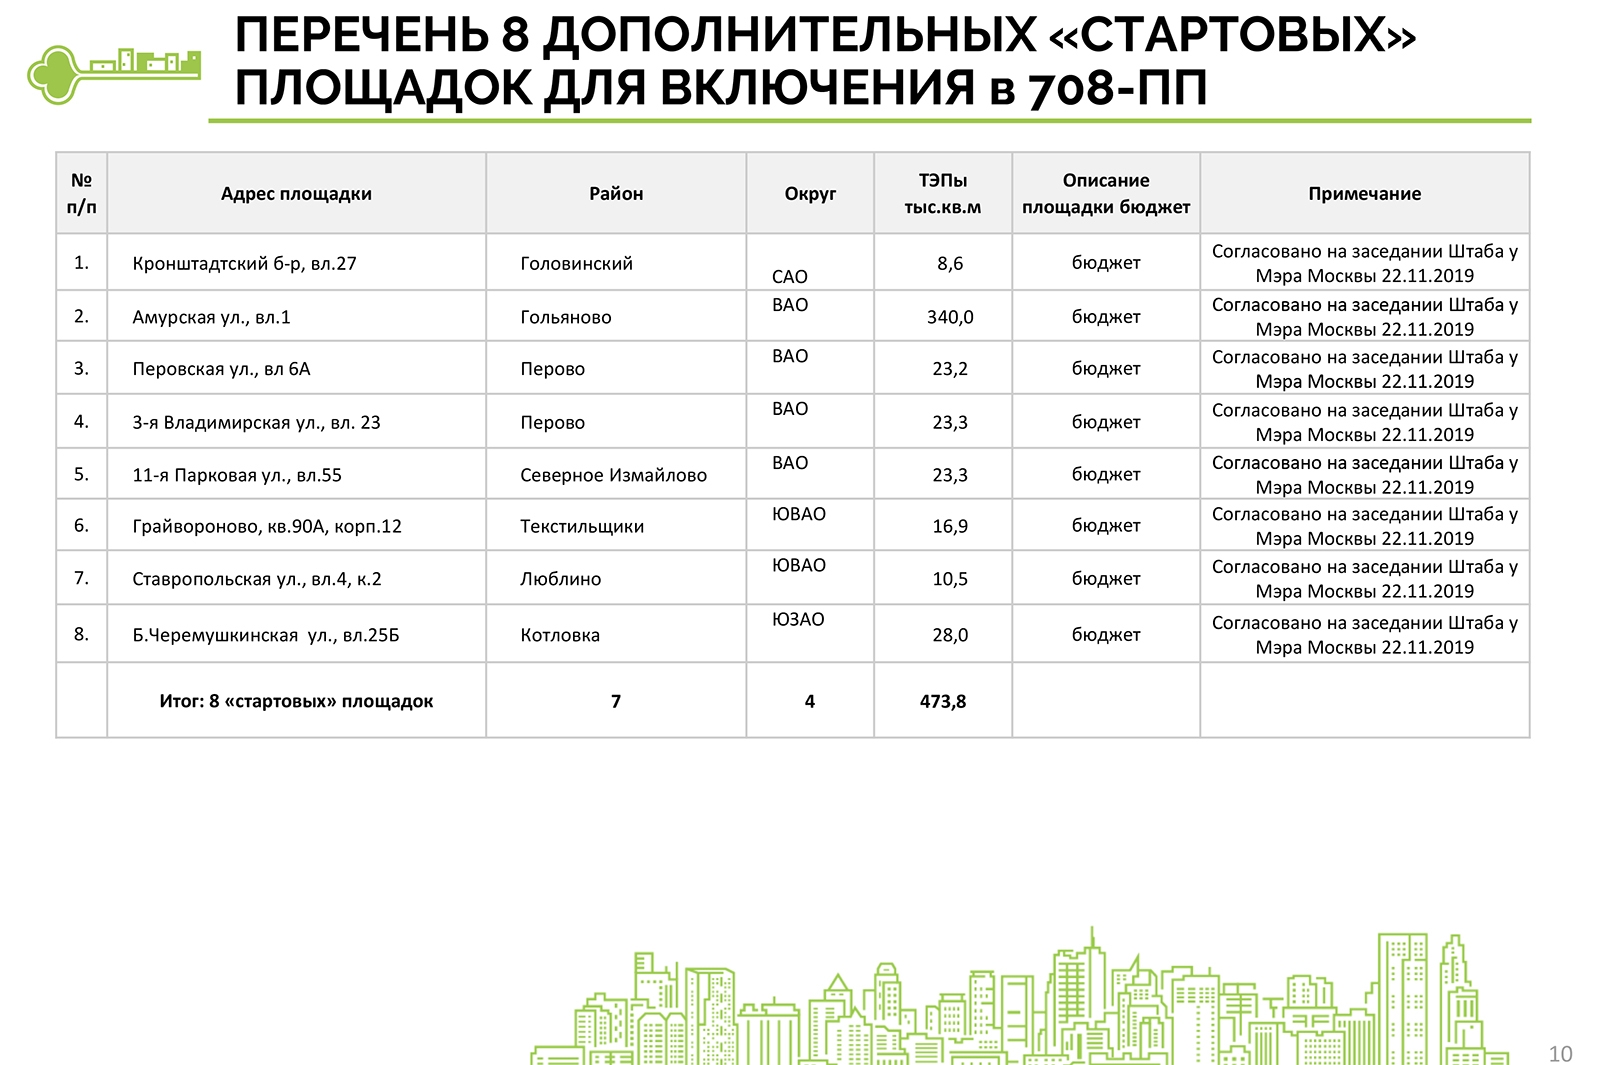The height and width of the screenshot is (1065, 1600).
Task: Click the 'ТЭПы тыс.кв.м' column header
Action: click(942, 194)
